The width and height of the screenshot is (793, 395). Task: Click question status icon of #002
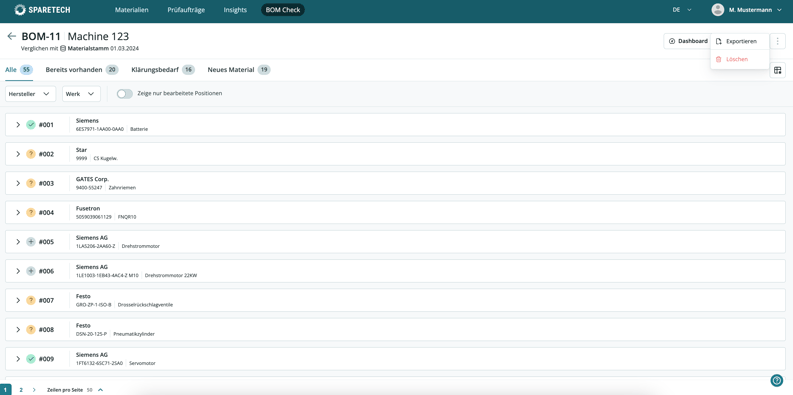pyautogui.click(x=31, y=154)
